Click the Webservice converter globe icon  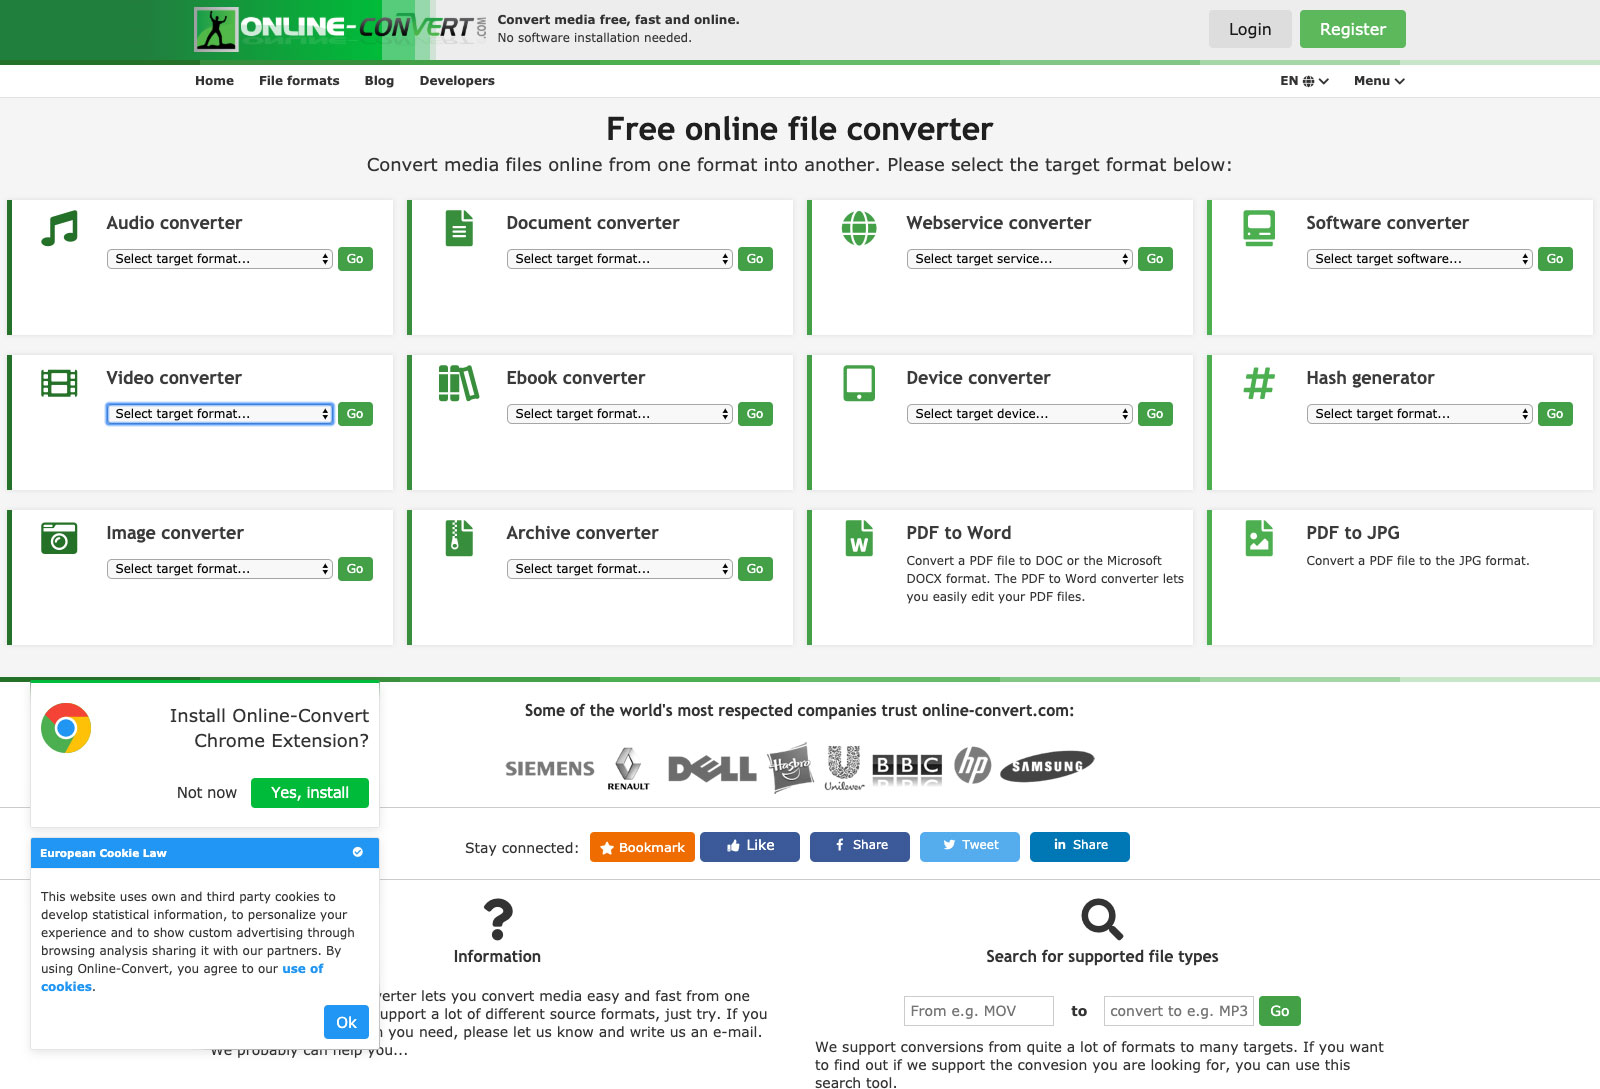[x=859, y=228]
